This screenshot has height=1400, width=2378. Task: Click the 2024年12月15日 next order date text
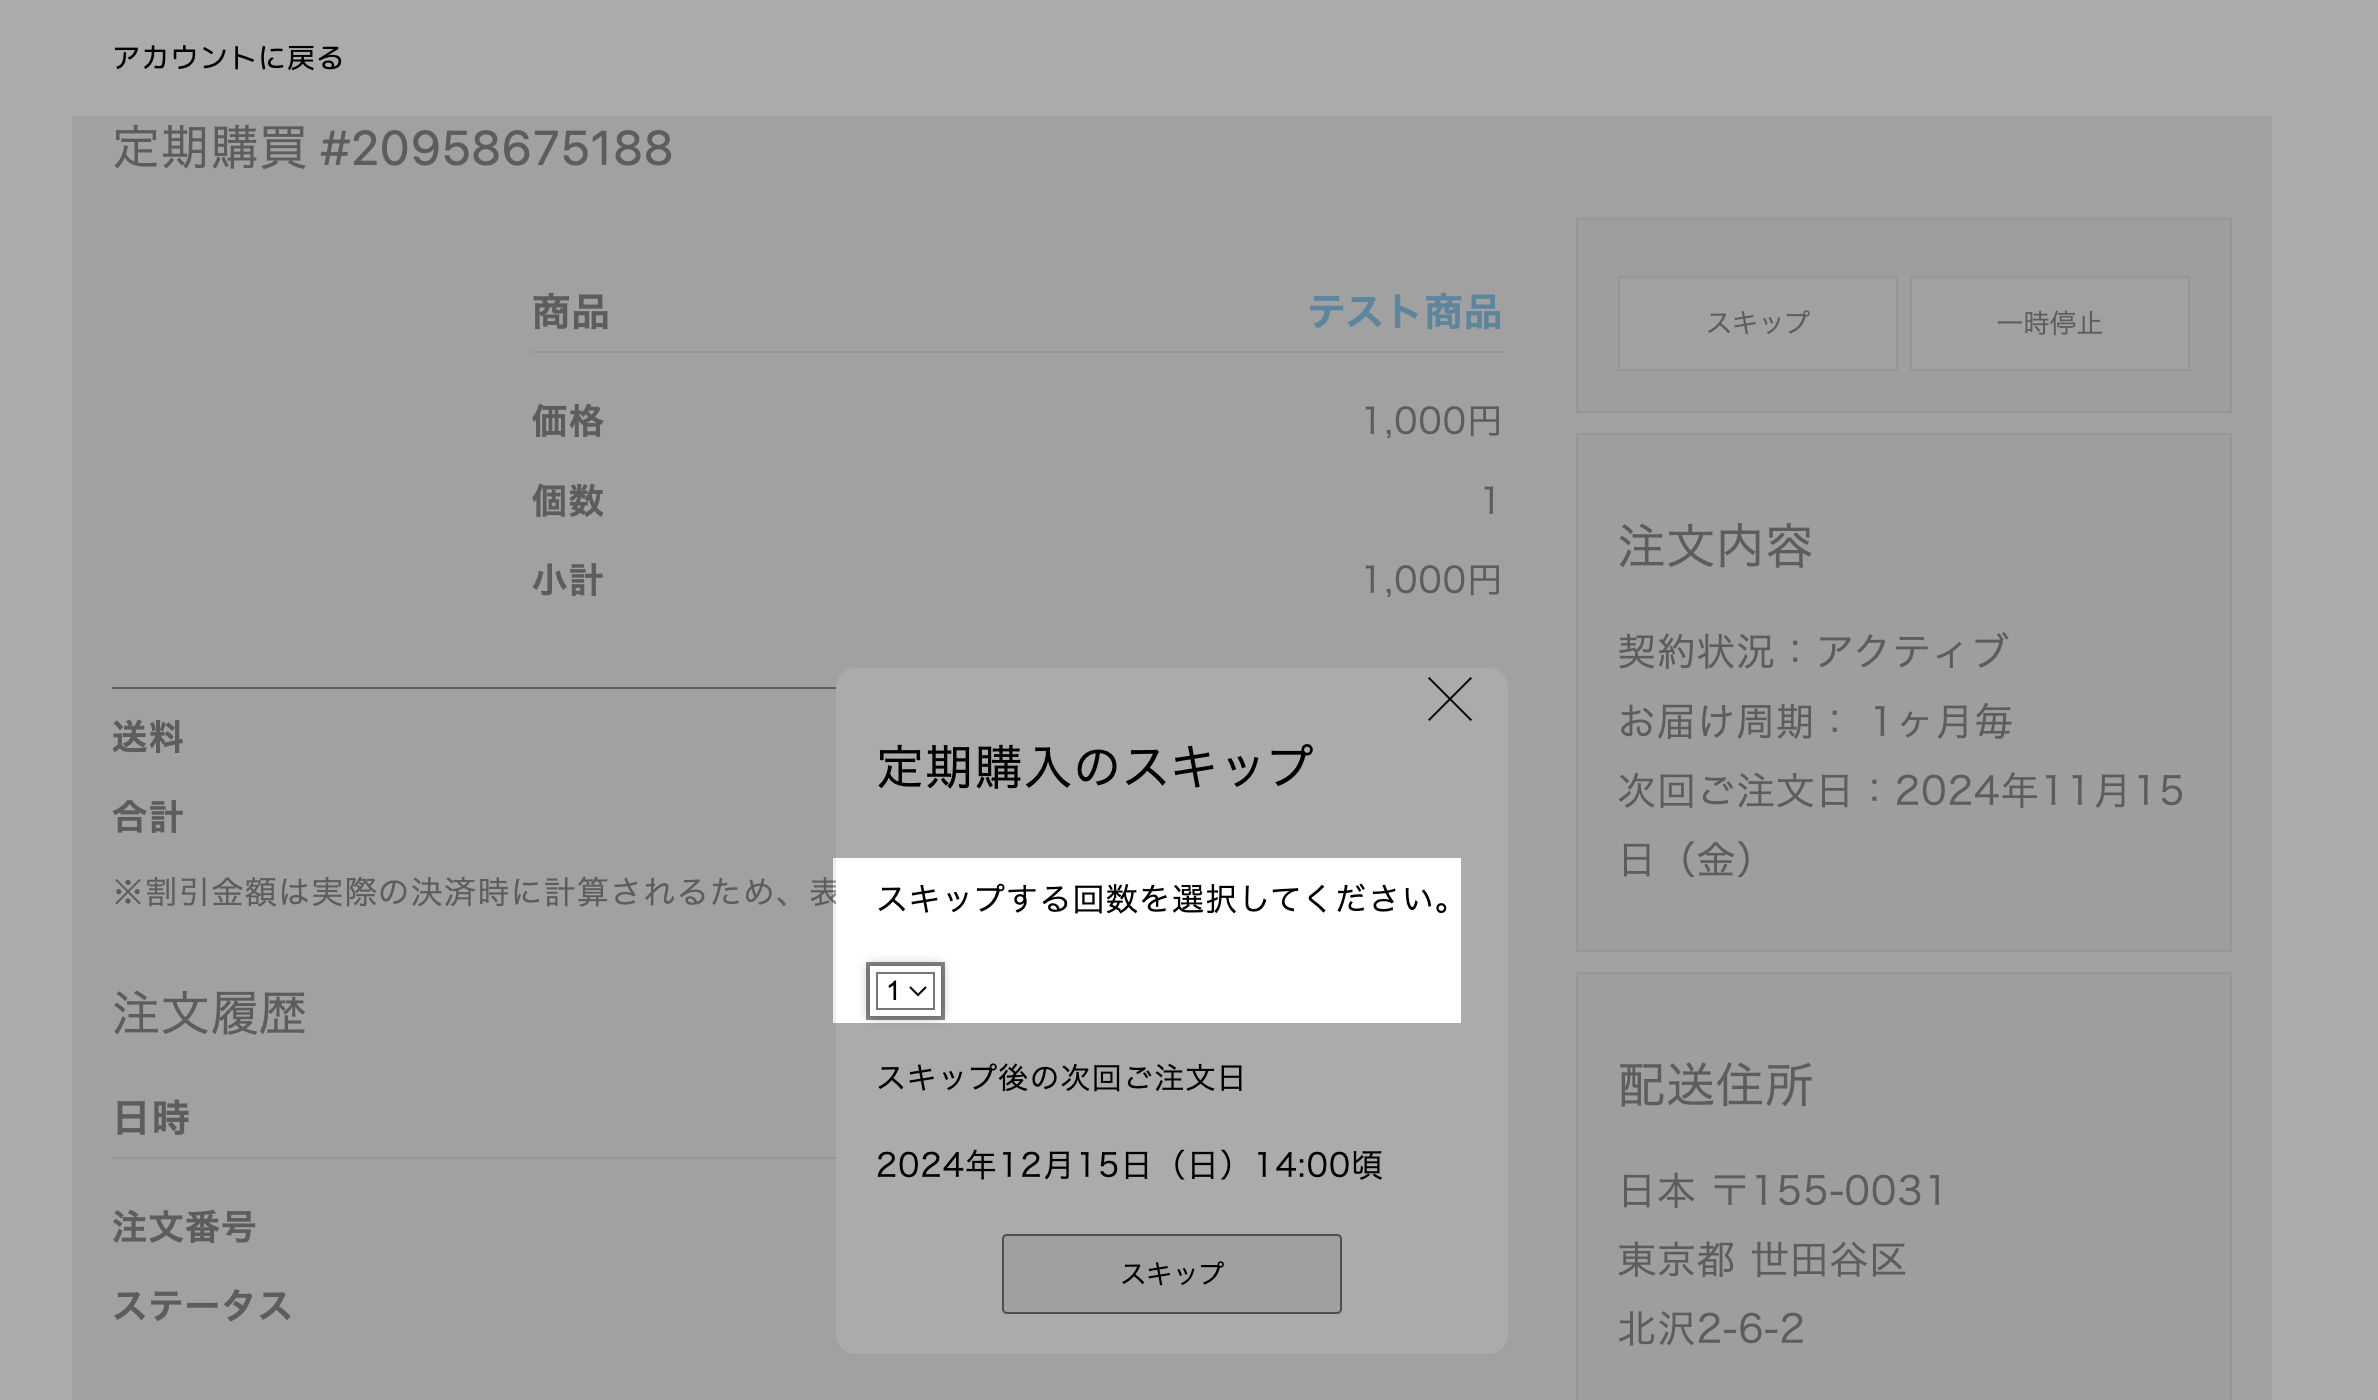coord(1128,1165)
